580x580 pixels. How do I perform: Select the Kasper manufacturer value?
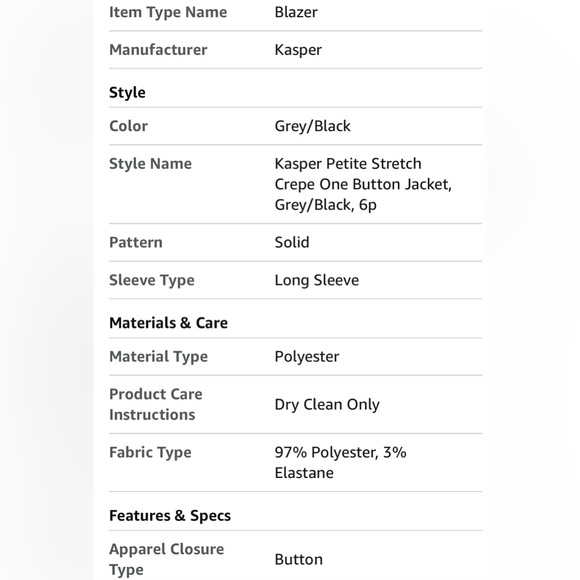pos(298,50)
